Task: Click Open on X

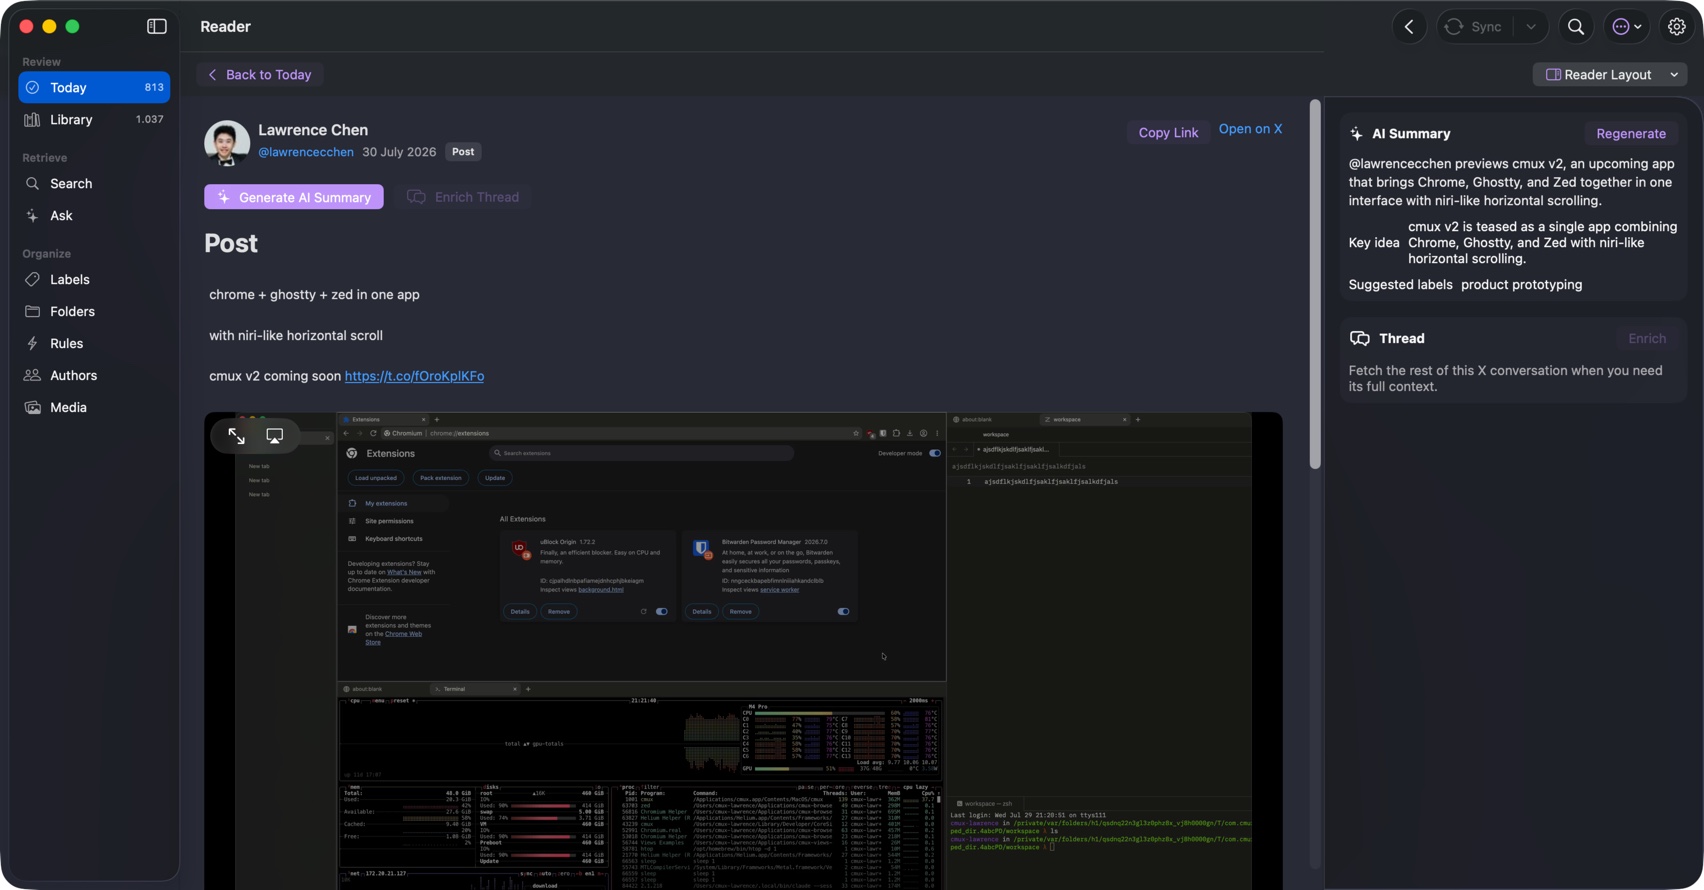Action: pos(1250,129)
